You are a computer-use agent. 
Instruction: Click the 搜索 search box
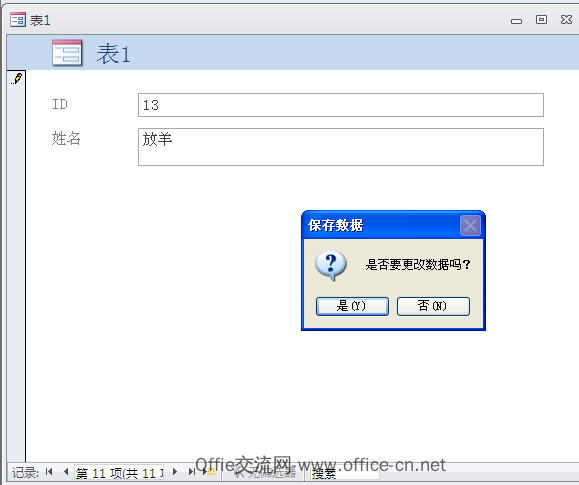click(x=343, y=473)
